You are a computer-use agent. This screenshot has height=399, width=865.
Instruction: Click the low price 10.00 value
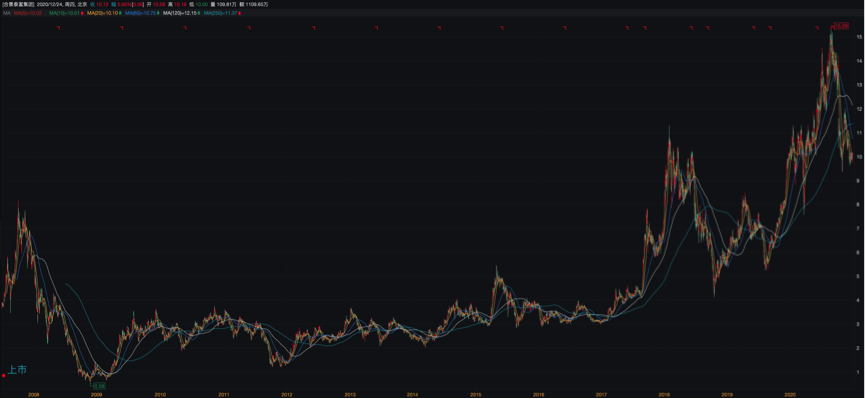pyautogui.click(x=201, y=4)
